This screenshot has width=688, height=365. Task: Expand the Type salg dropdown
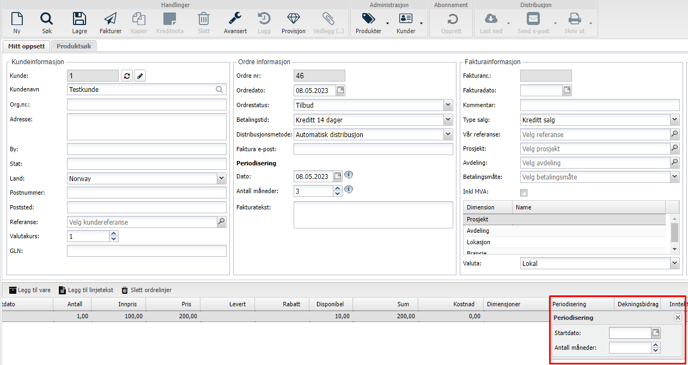[675, 120]
